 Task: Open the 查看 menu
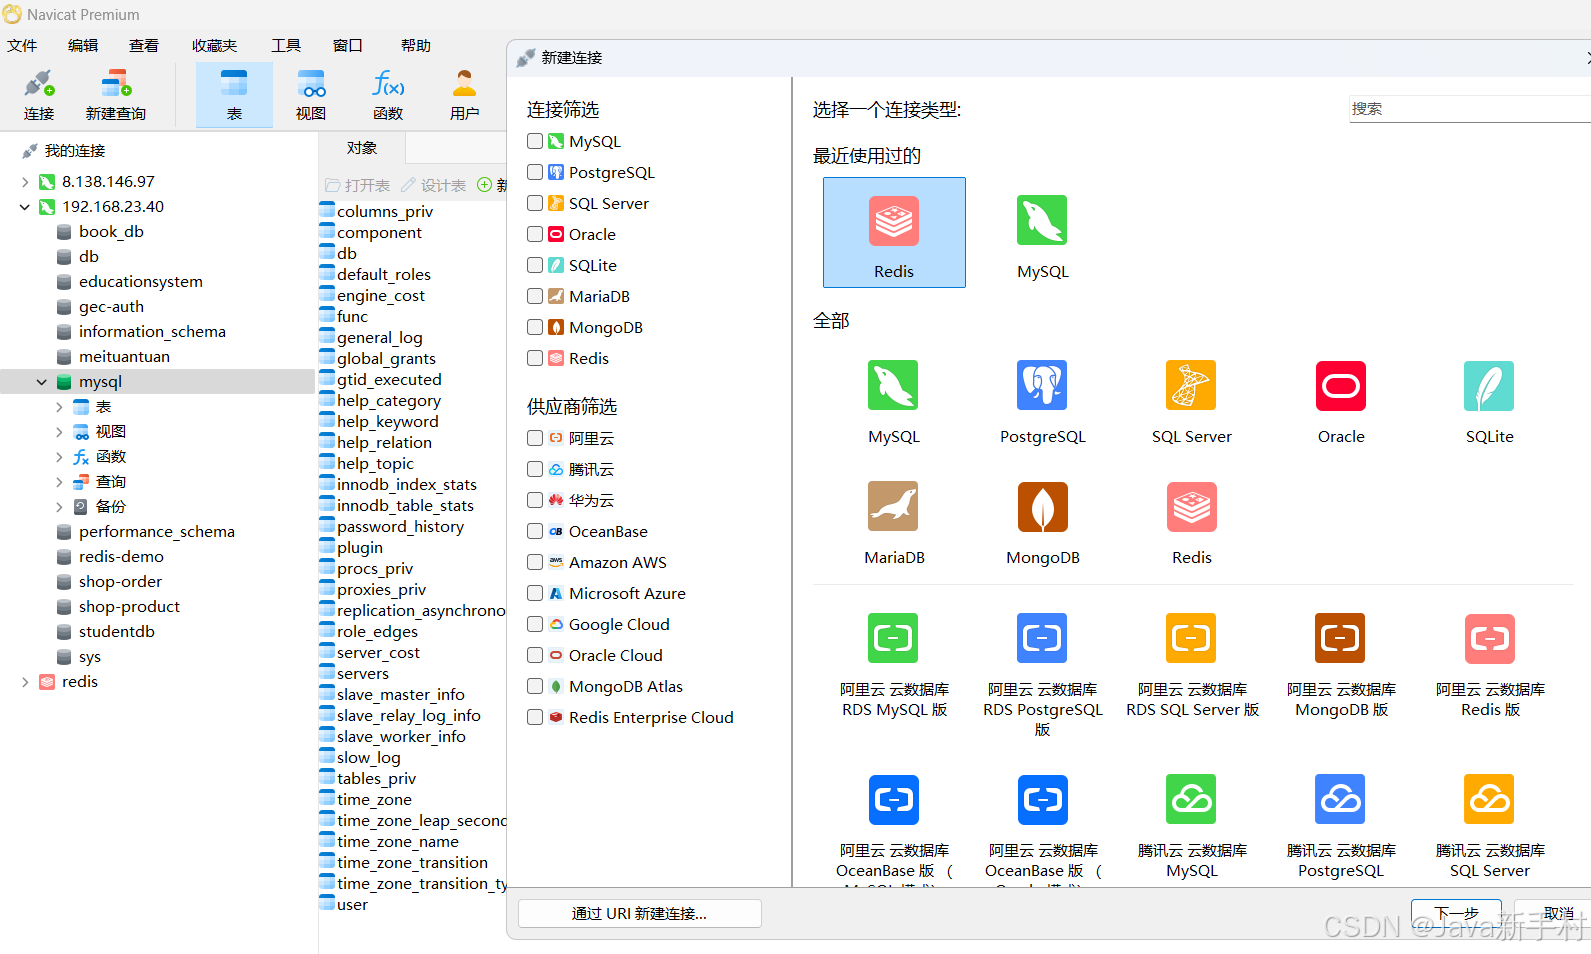(x=144, y=45)
